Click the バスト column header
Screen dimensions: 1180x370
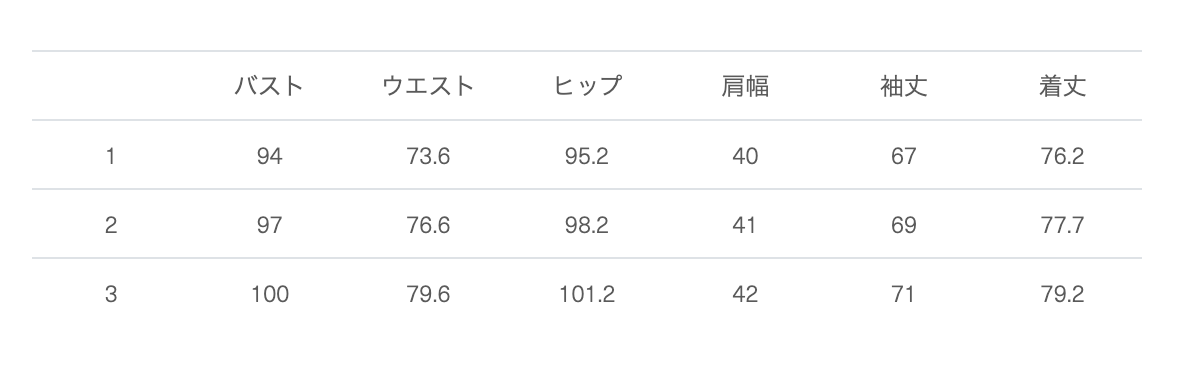click(269, 86)
